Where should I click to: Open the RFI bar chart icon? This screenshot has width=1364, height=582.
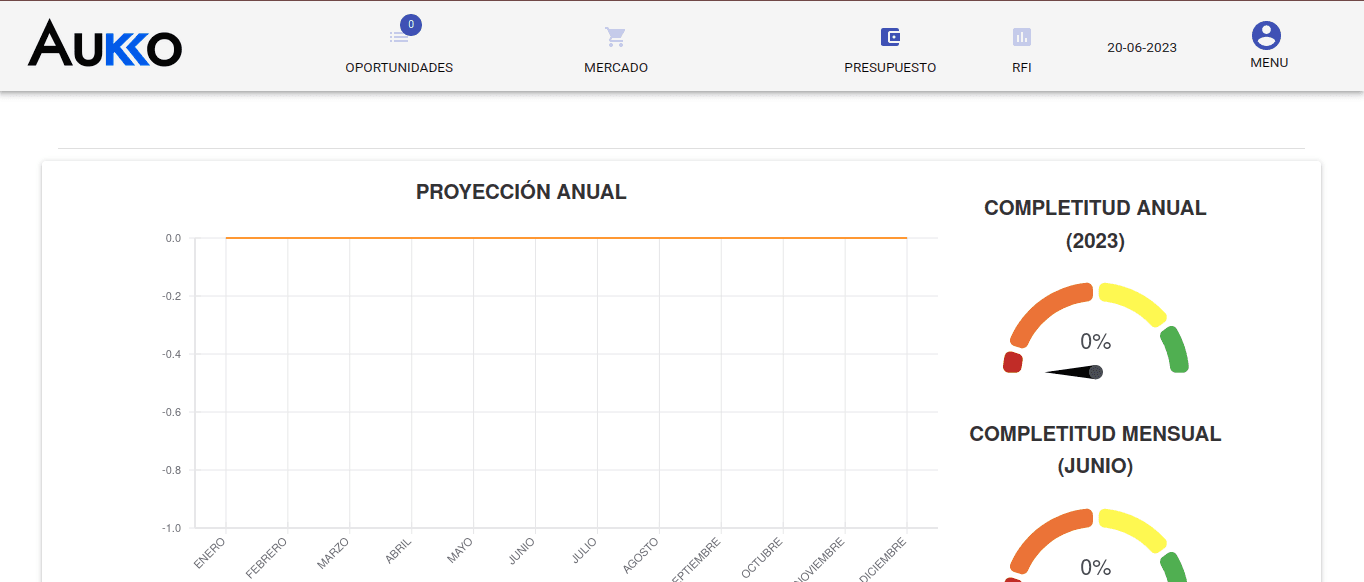point(1021,38)
